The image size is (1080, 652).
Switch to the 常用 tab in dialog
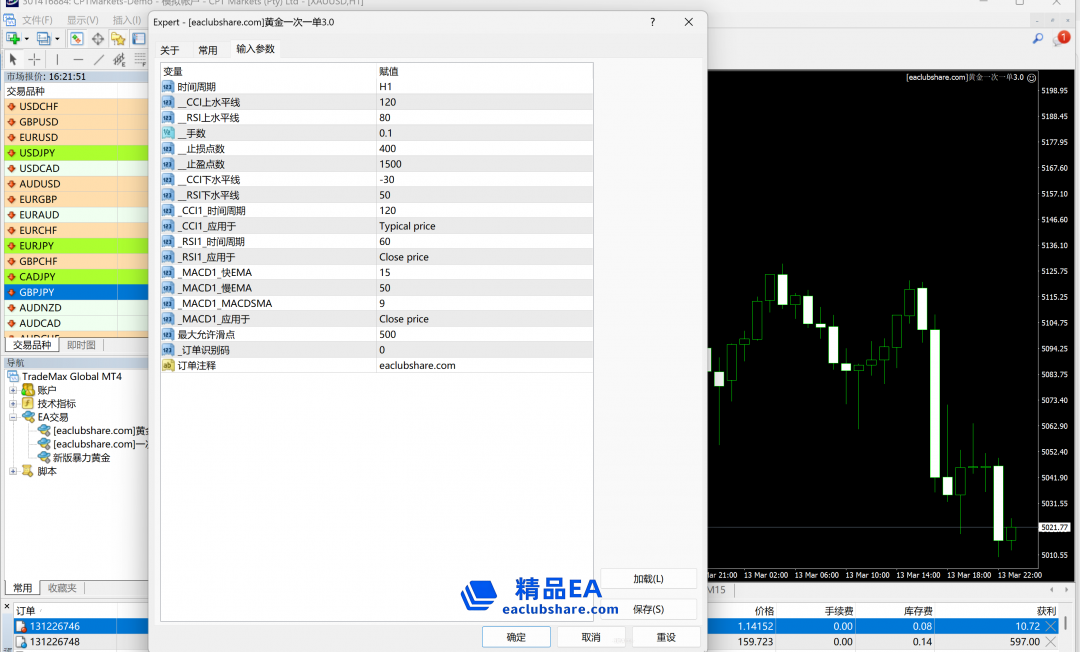click(207, 50)
